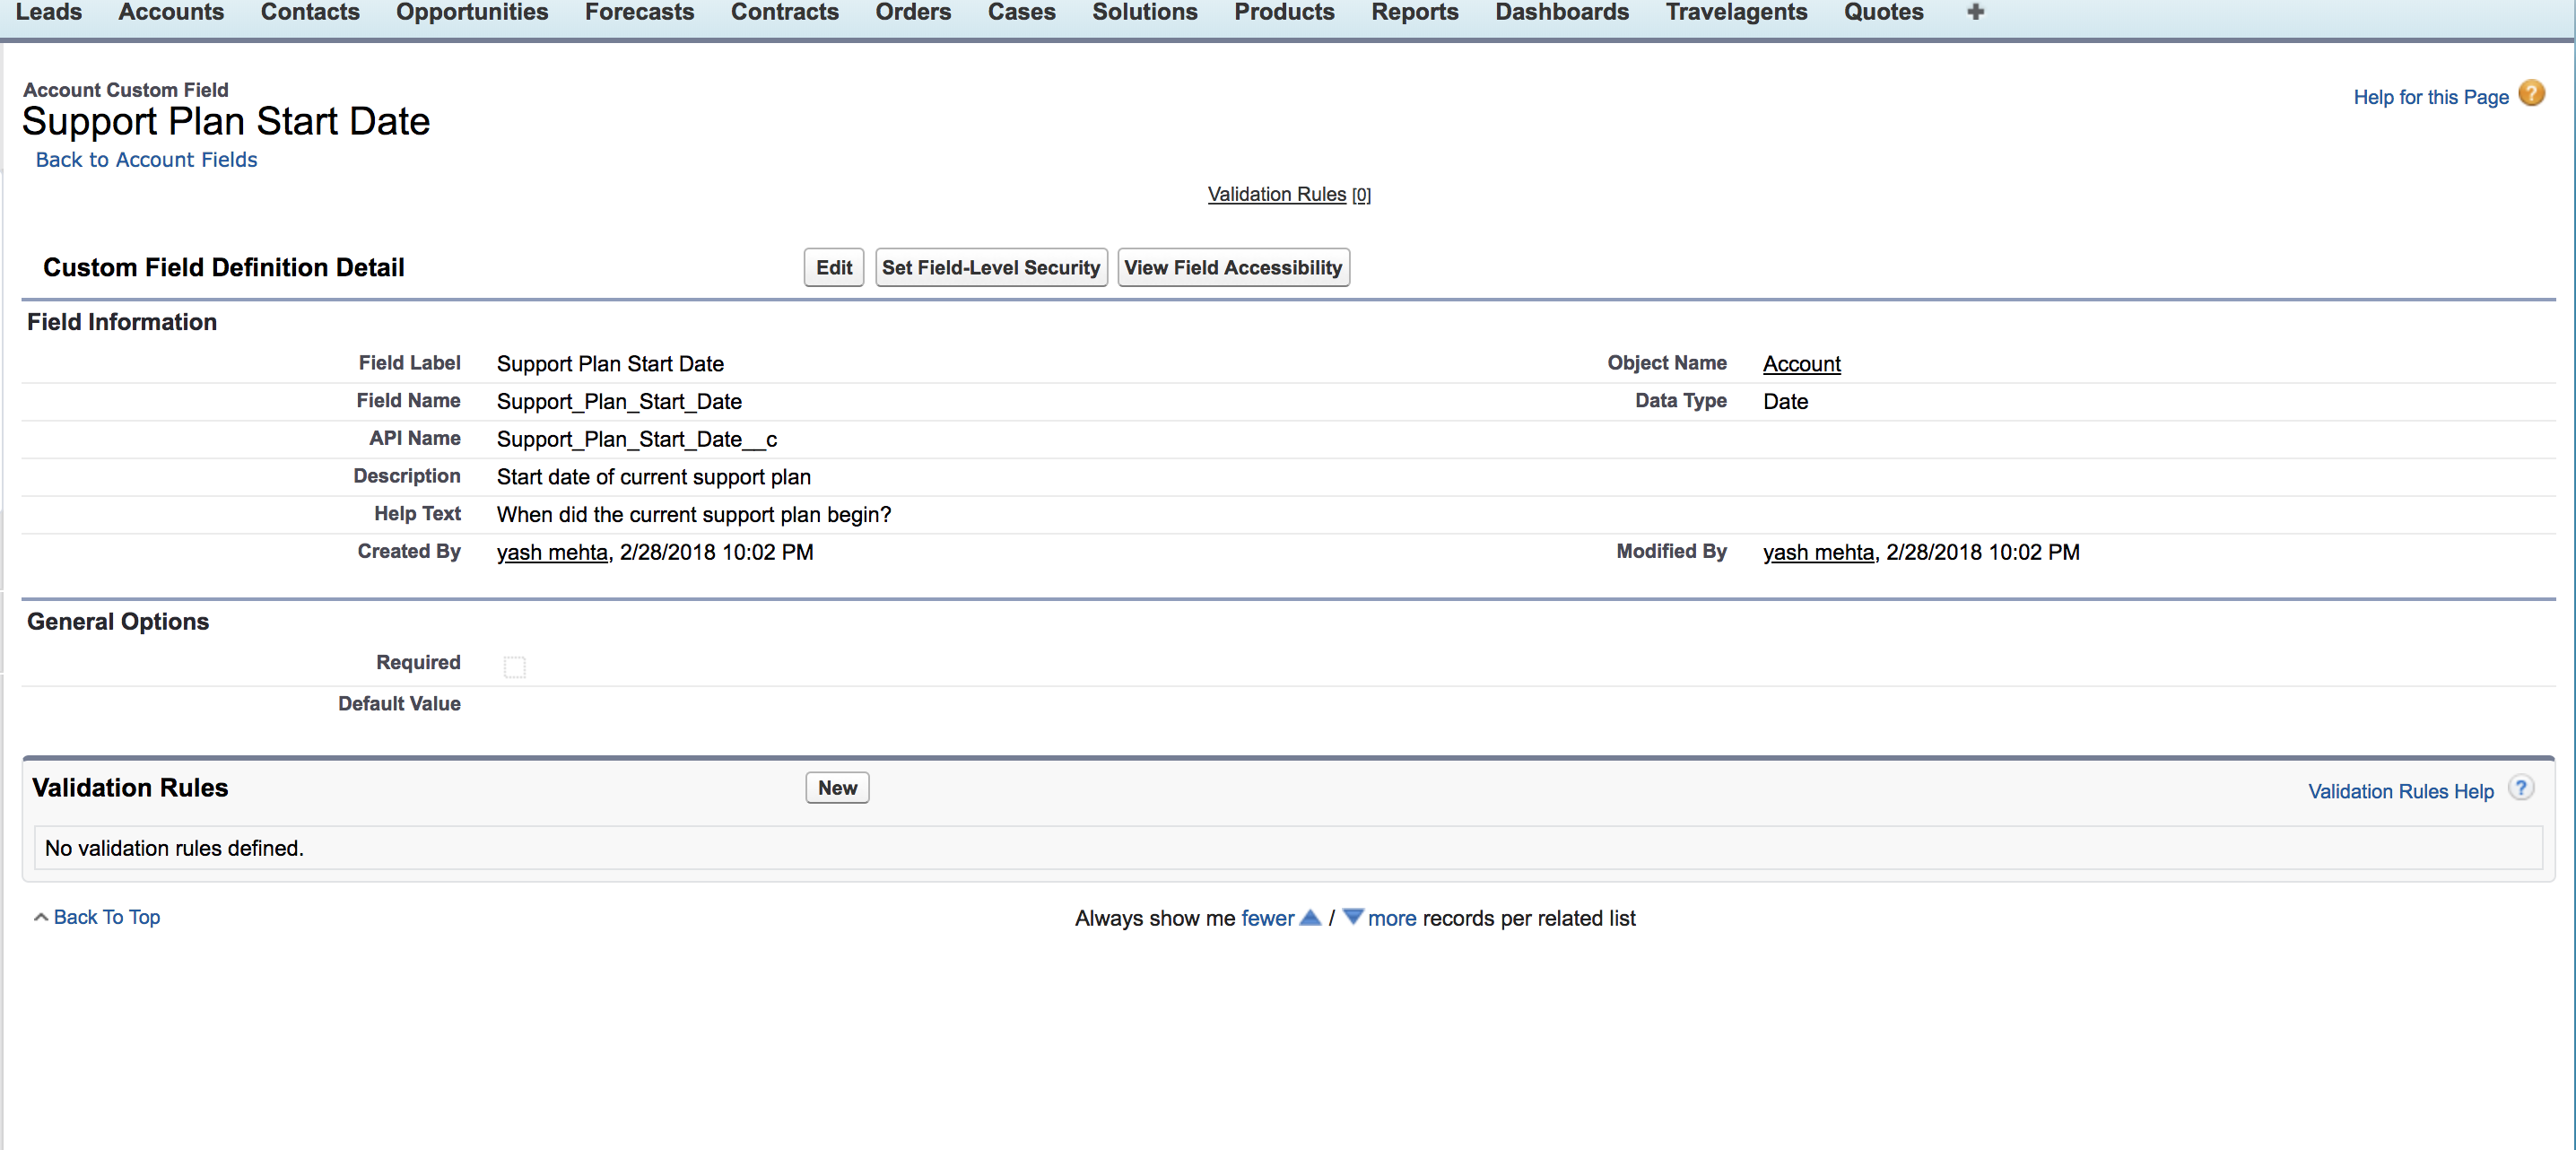The image size is (2576, 1150).
Task: Click the Help for this Page question icon
Action: (x=2531, y=94)
